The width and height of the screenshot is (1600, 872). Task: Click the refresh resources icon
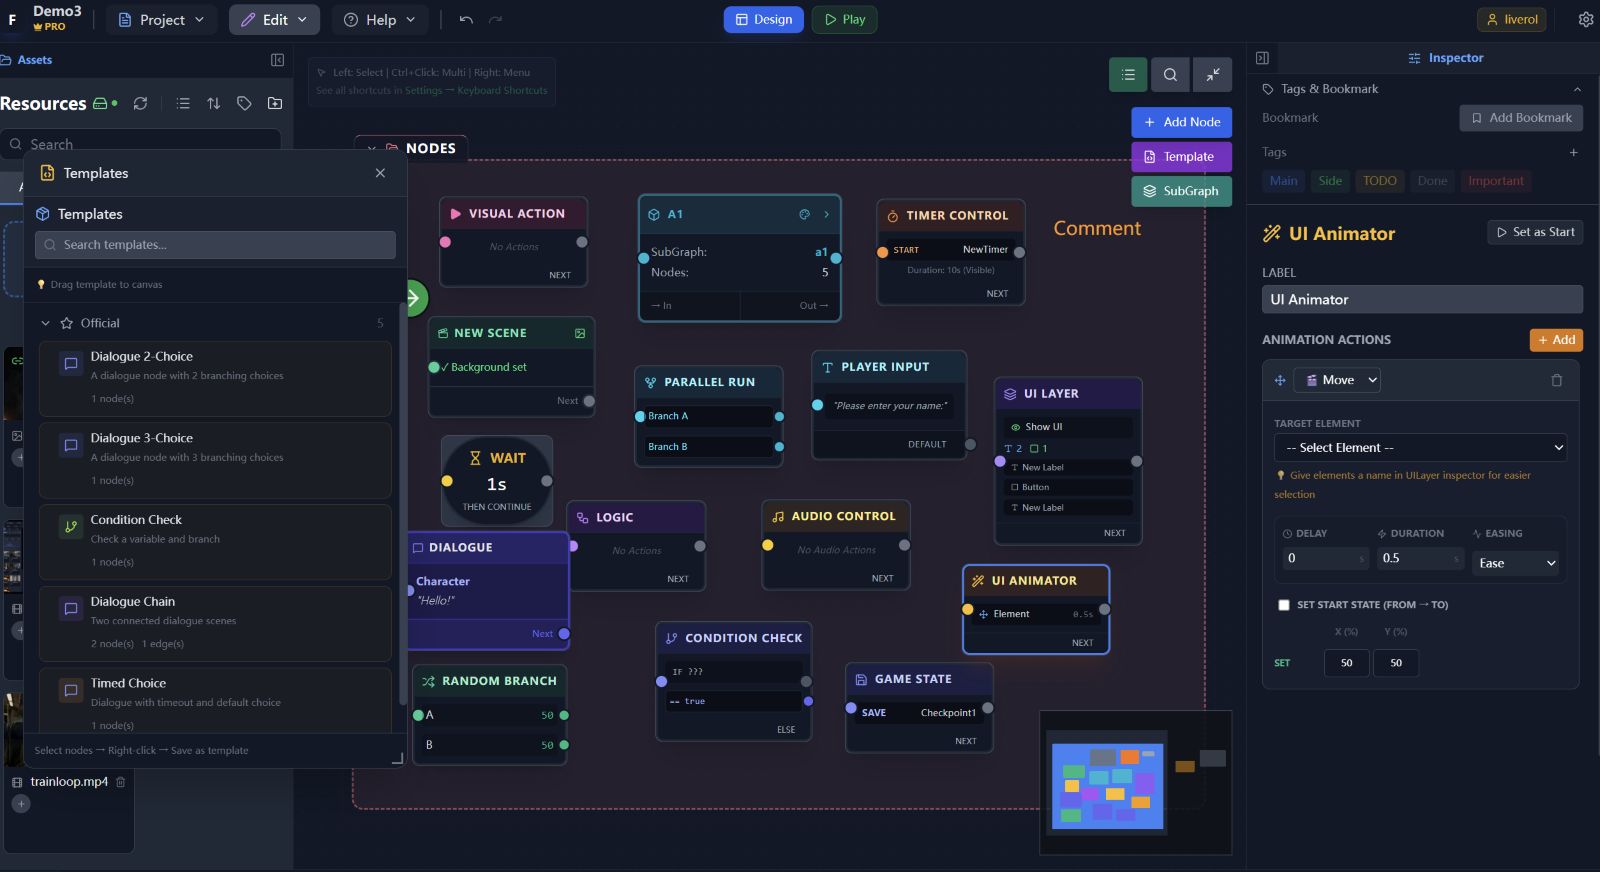(140, 103)
